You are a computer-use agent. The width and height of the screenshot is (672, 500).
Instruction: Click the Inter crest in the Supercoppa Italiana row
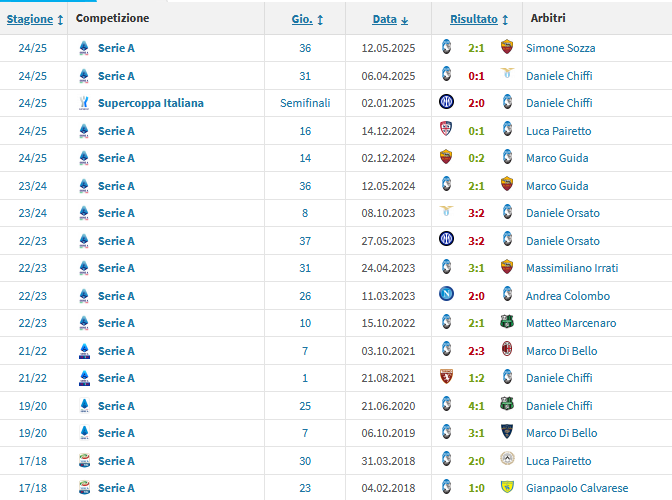[446, 102]
